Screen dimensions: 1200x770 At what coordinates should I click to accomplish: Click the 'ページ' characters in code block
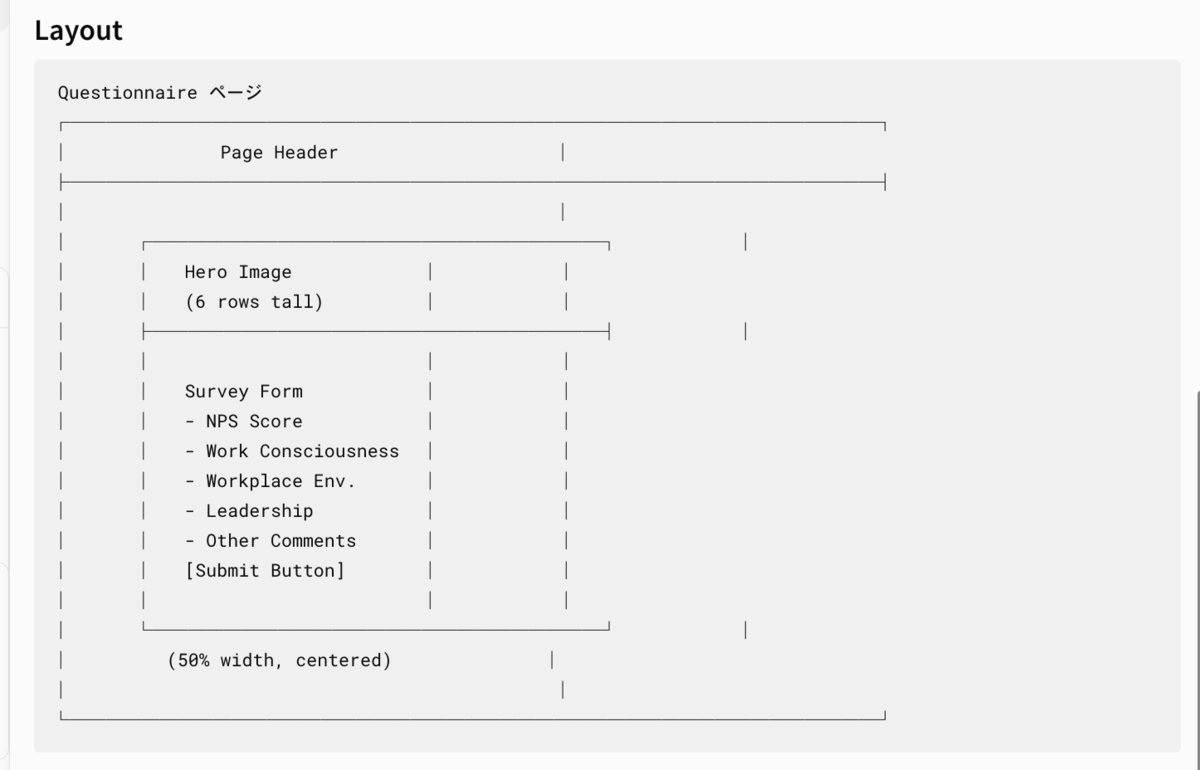tap(236, 93)
